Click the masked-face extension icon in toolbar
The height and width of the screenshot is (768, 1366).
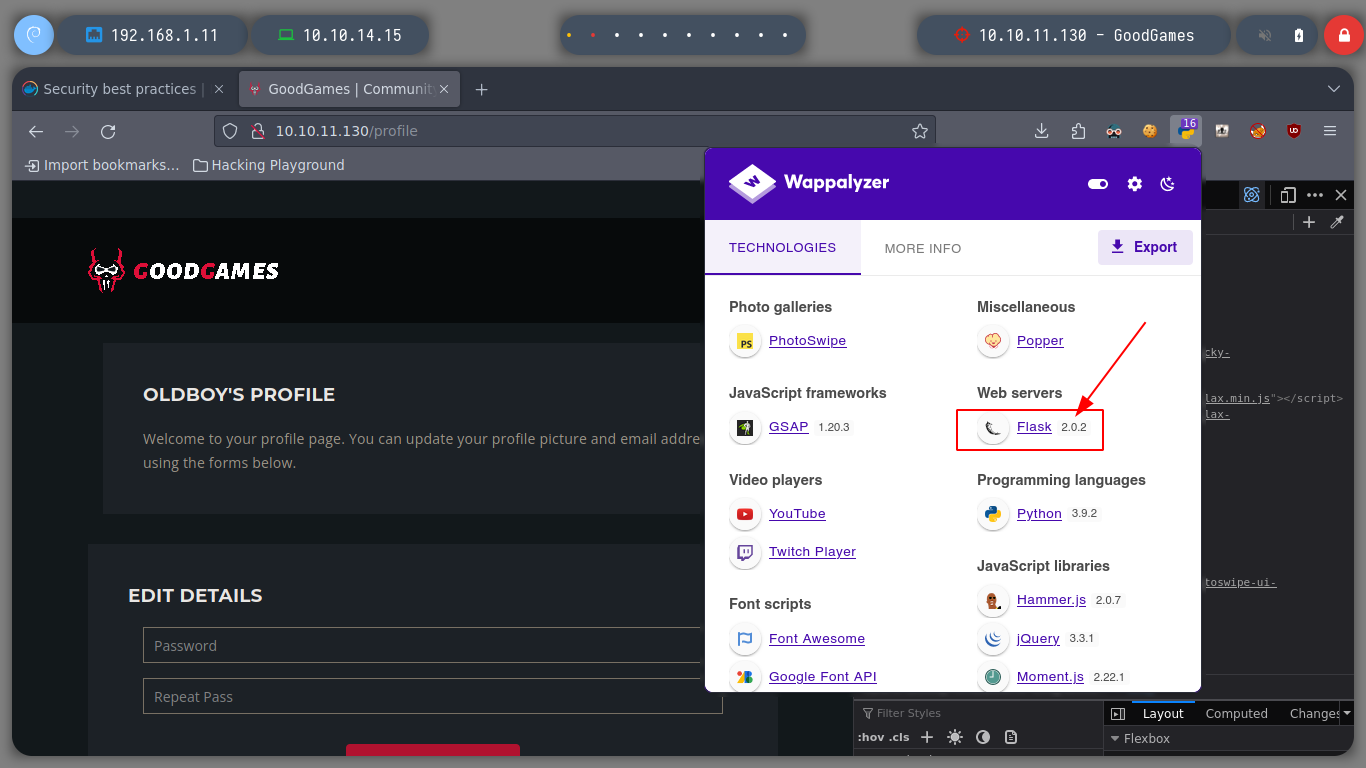[x=1114, y=131]
